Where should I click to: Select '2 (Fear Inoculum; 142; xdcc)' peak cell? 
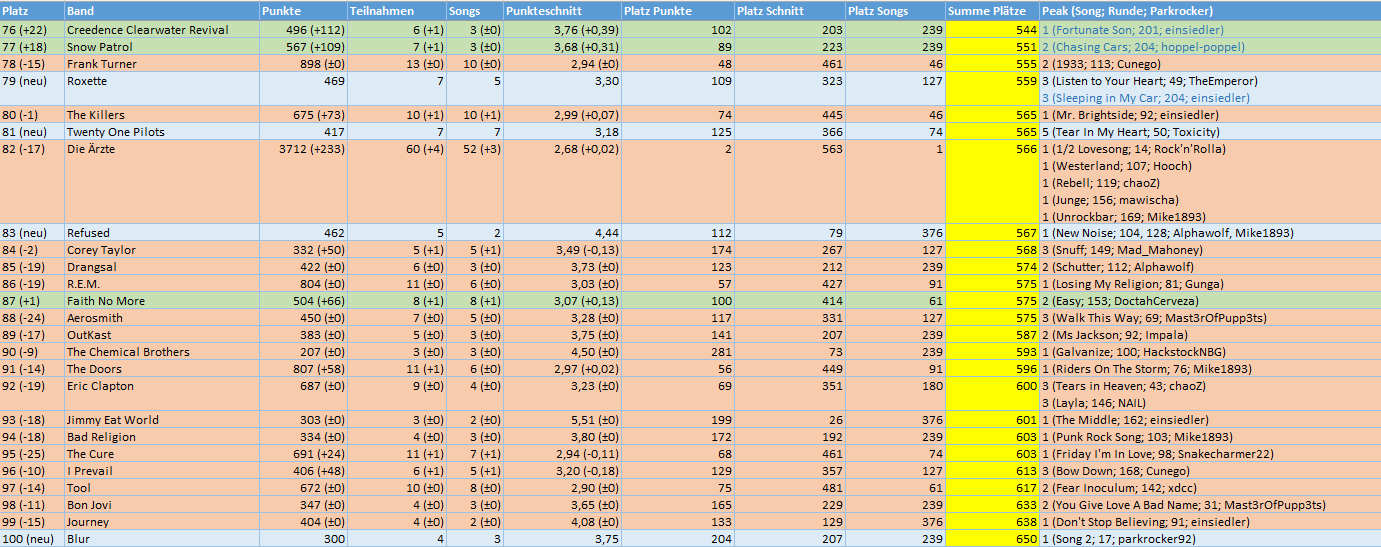[1209, 488]
